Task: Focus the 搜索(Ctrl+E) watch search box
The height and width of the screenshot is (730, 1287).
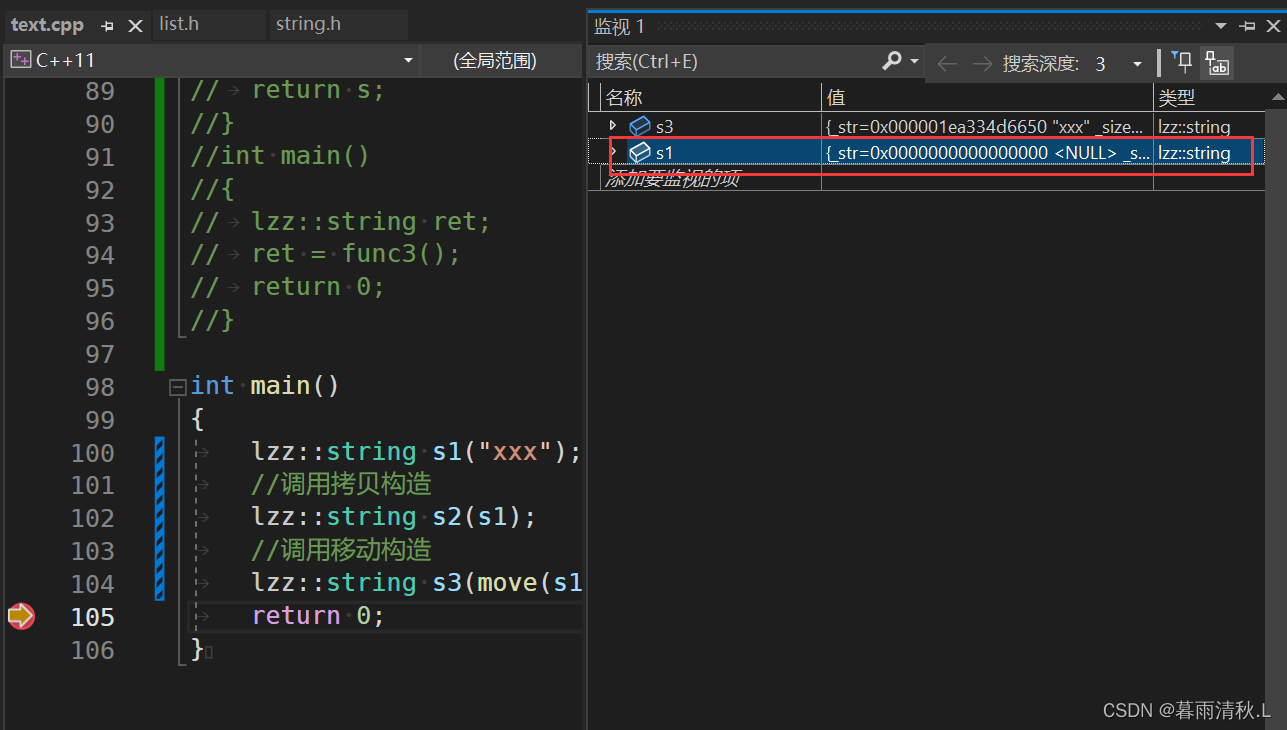Action: [x=735, y=62]
